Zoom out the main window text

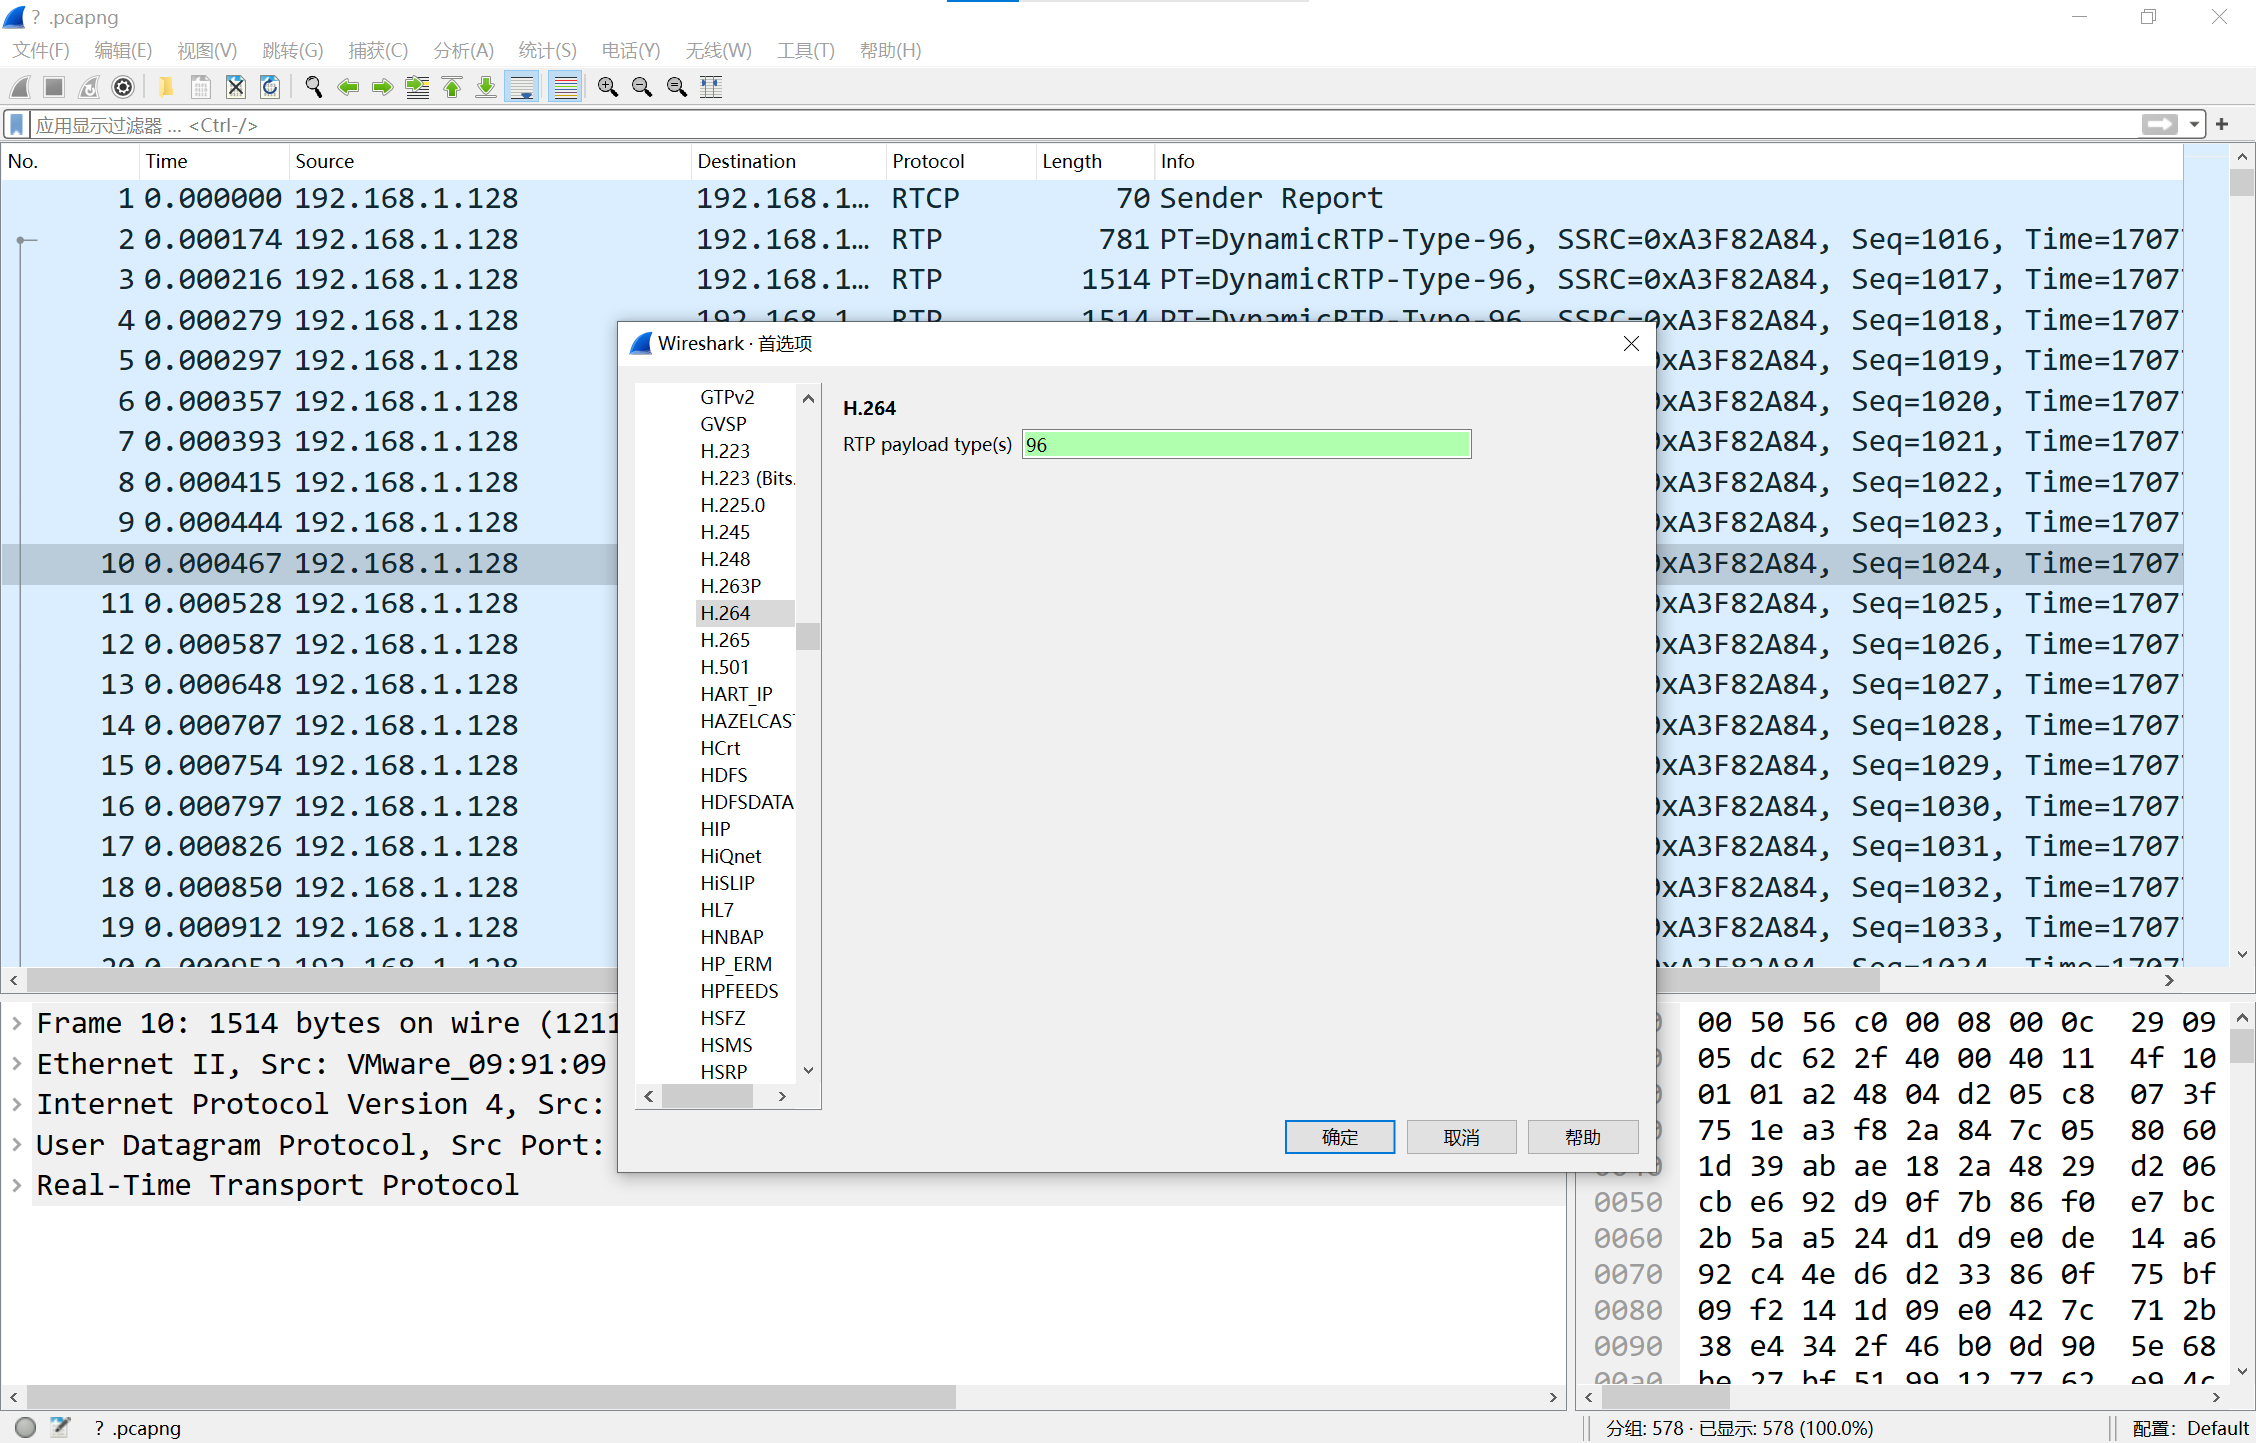tap(642, 87)
